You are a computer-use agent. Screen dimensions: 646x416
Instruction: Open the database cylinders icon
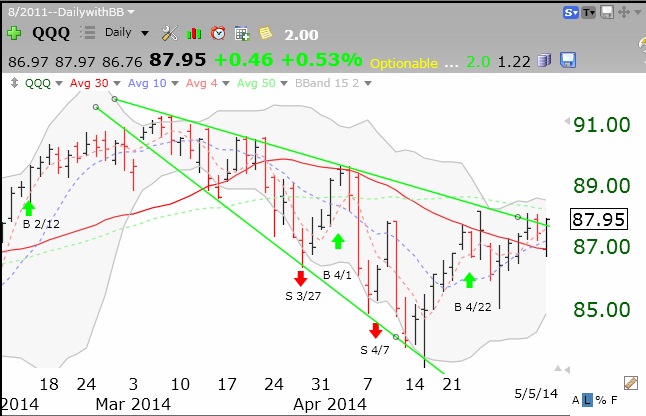544,61
